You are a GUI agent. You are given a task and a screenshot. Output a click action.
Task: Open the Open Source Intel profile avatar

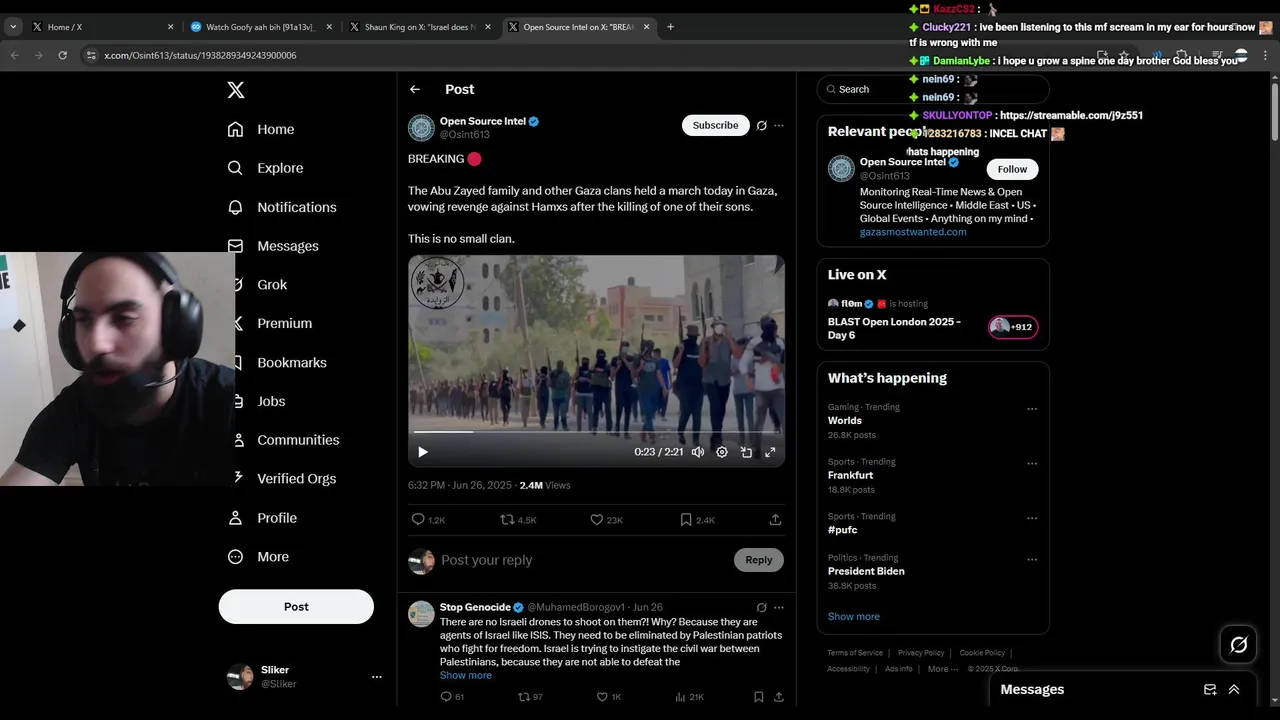pos(421,127)
